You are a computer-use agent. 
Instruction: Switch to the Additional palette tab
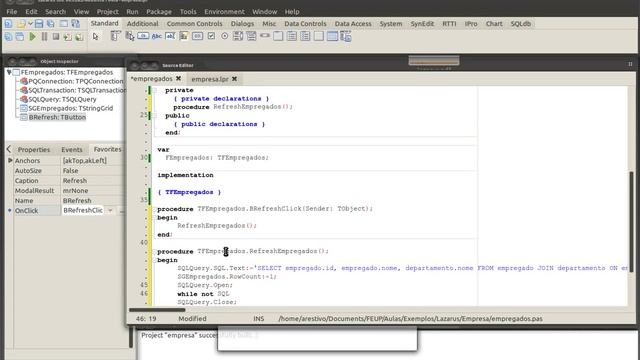pyautogui.click(x=142, y=24)
